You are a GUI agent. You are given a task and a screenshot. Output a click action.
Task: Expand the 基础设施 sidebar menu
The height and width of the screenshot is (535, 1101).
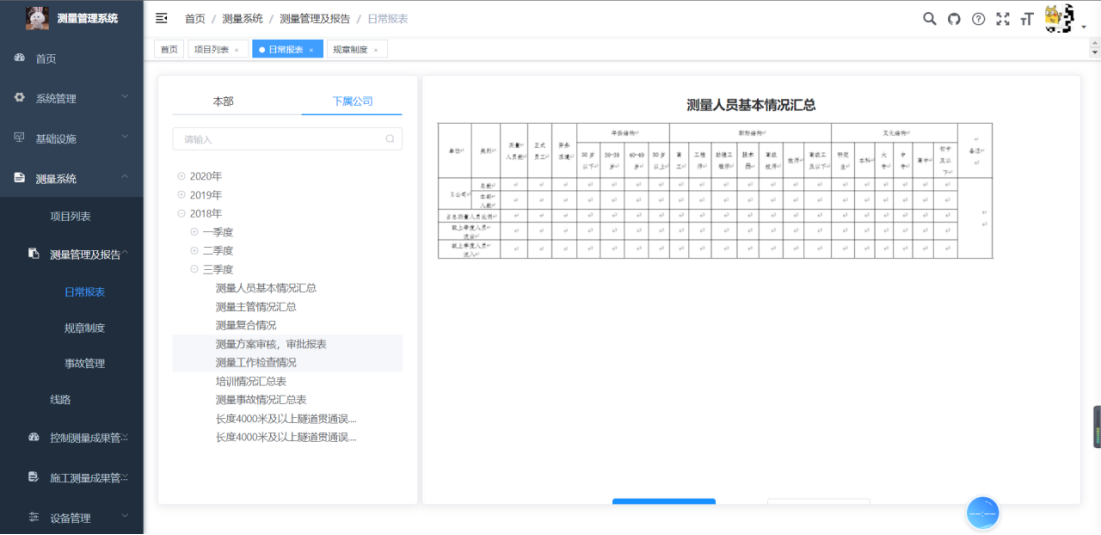click(x=72, y=138)
